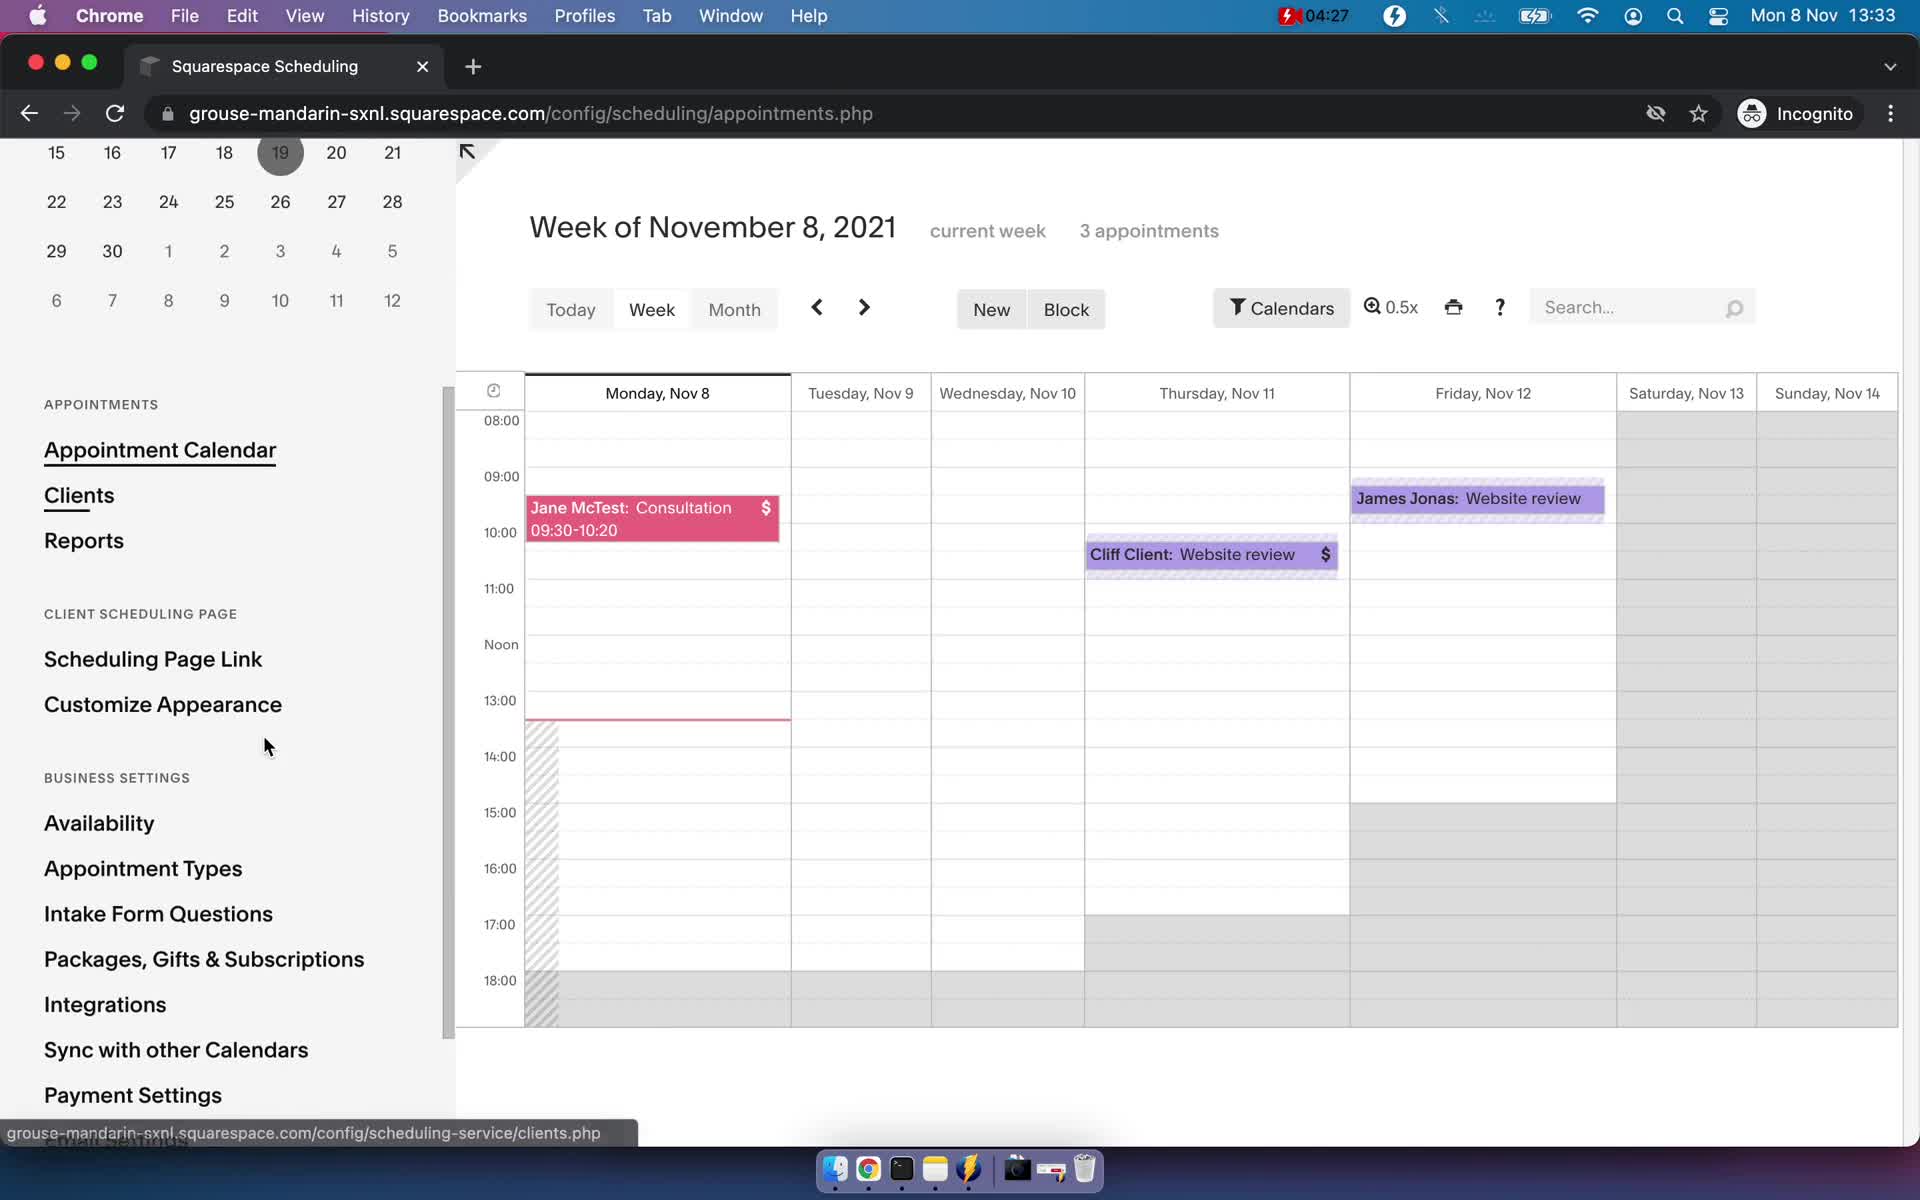Click the dollar sign on Cliff Client appointment

click(1325, 554)
